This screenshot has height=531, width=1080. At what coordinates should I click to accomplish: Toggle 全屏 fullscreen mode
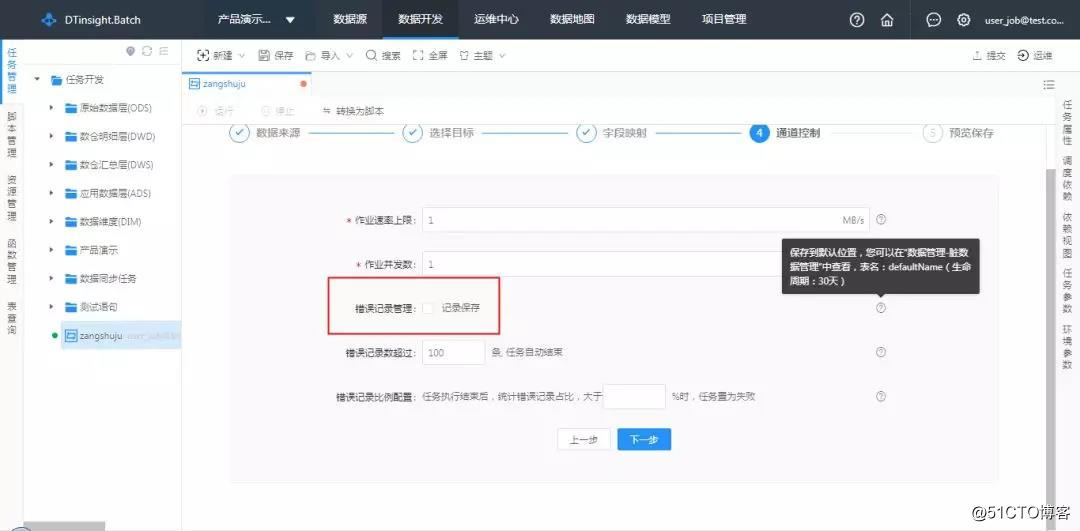pyautogui.click(x=430, y=56)
